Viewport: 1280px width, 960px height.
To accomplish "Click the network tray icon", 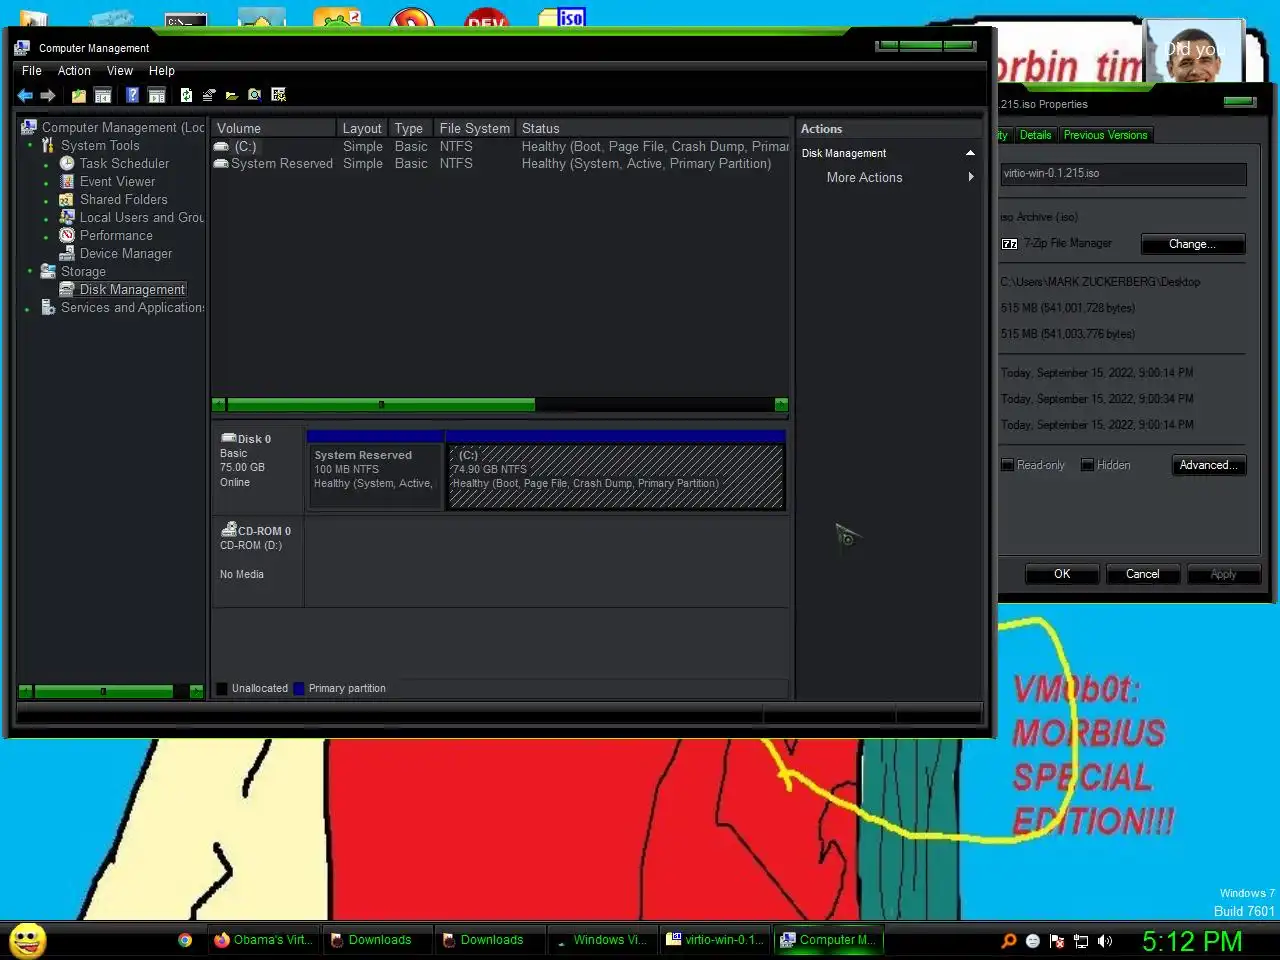I will coord(1081,941).
